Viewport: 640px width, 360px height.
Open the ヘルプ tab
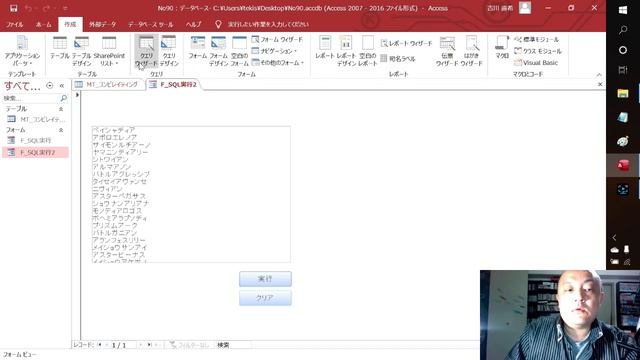coord(193,24)
